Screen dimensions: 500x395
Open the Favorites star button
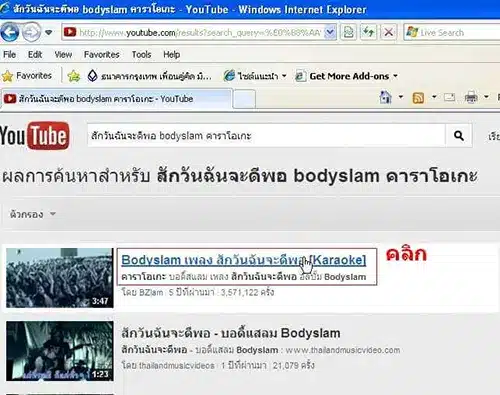(x=27, y=76)
